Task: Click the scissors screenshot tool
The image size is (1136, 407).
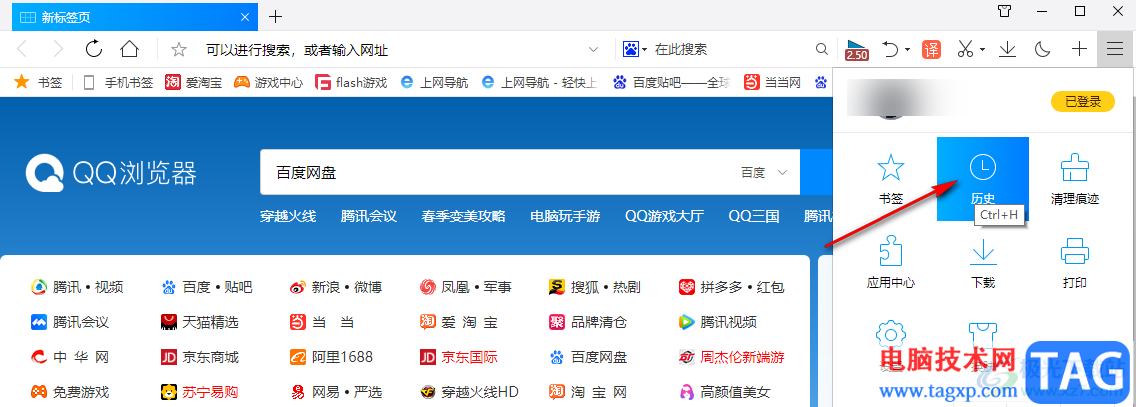Action: tap(965, 49)
